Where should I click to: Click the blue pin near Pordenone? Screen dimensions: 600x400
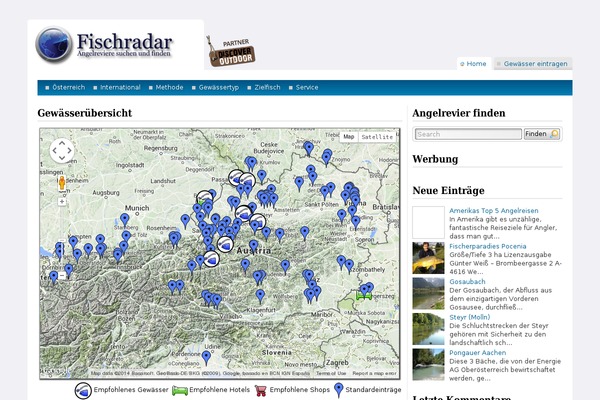click(206, 358)
